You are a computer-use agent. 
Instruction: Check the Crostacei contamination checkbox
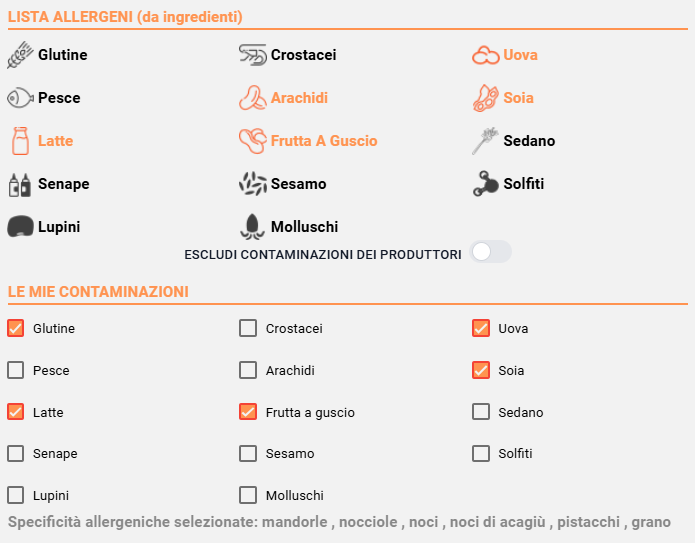pos(248,328)
